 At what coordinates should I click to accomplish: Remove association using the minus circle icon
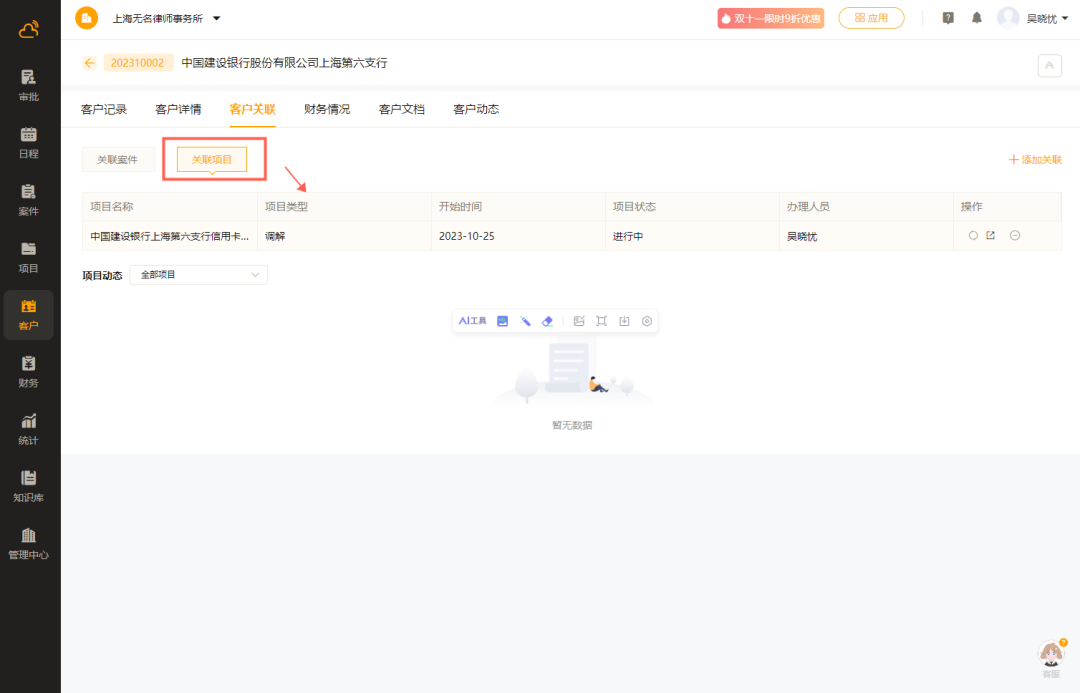1015,236
